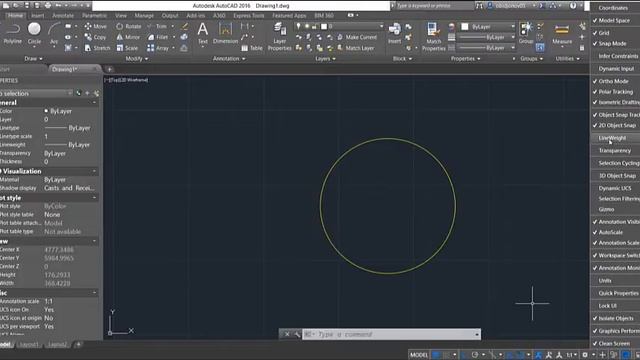Activate the Array command
640x360 pixels.
158,48
